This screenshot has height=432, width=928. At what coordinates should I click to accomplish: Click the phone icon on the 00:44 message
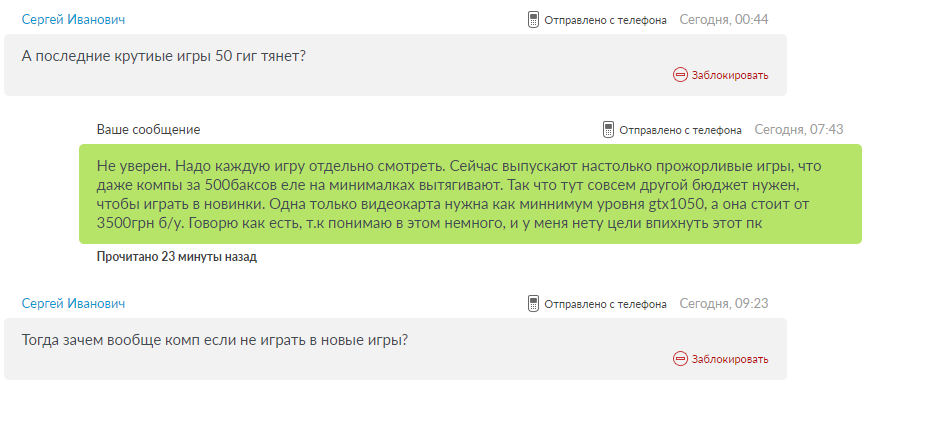tap(533, 20)
